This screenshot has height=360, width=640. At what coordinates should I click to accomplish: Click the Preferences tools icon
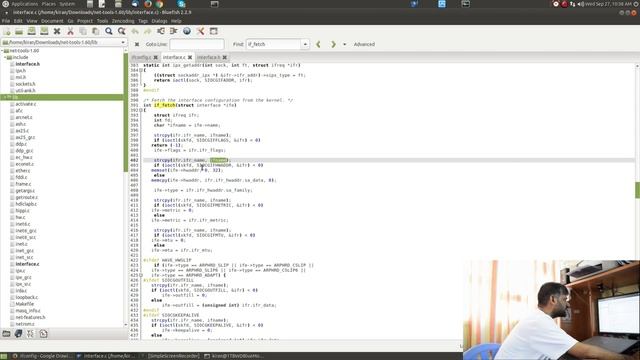pyautogui.click(x=200, y=31)
